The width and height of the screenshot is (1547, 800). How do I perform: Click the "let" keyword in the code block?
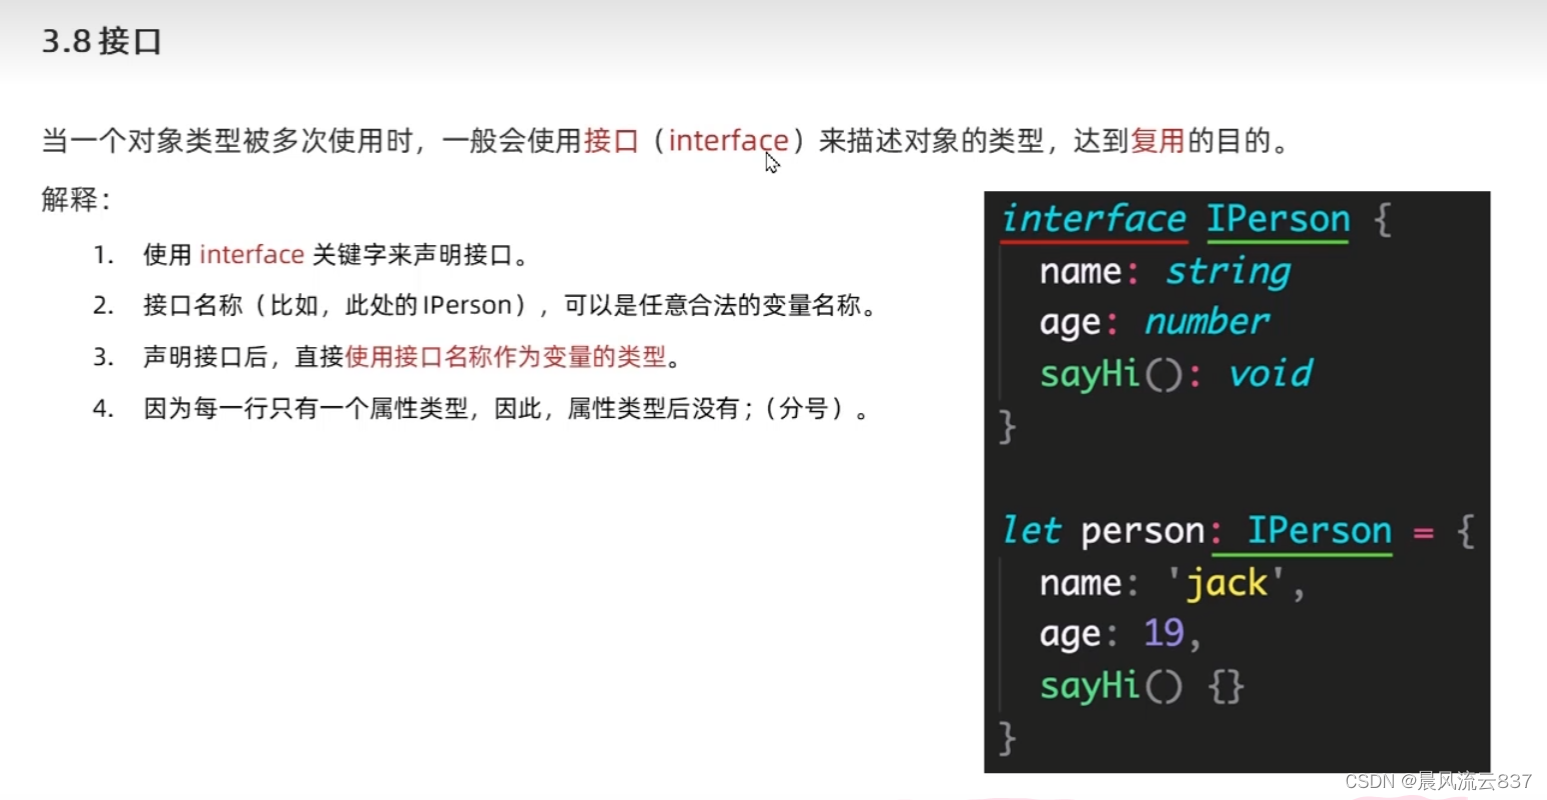click(1031, 531)
